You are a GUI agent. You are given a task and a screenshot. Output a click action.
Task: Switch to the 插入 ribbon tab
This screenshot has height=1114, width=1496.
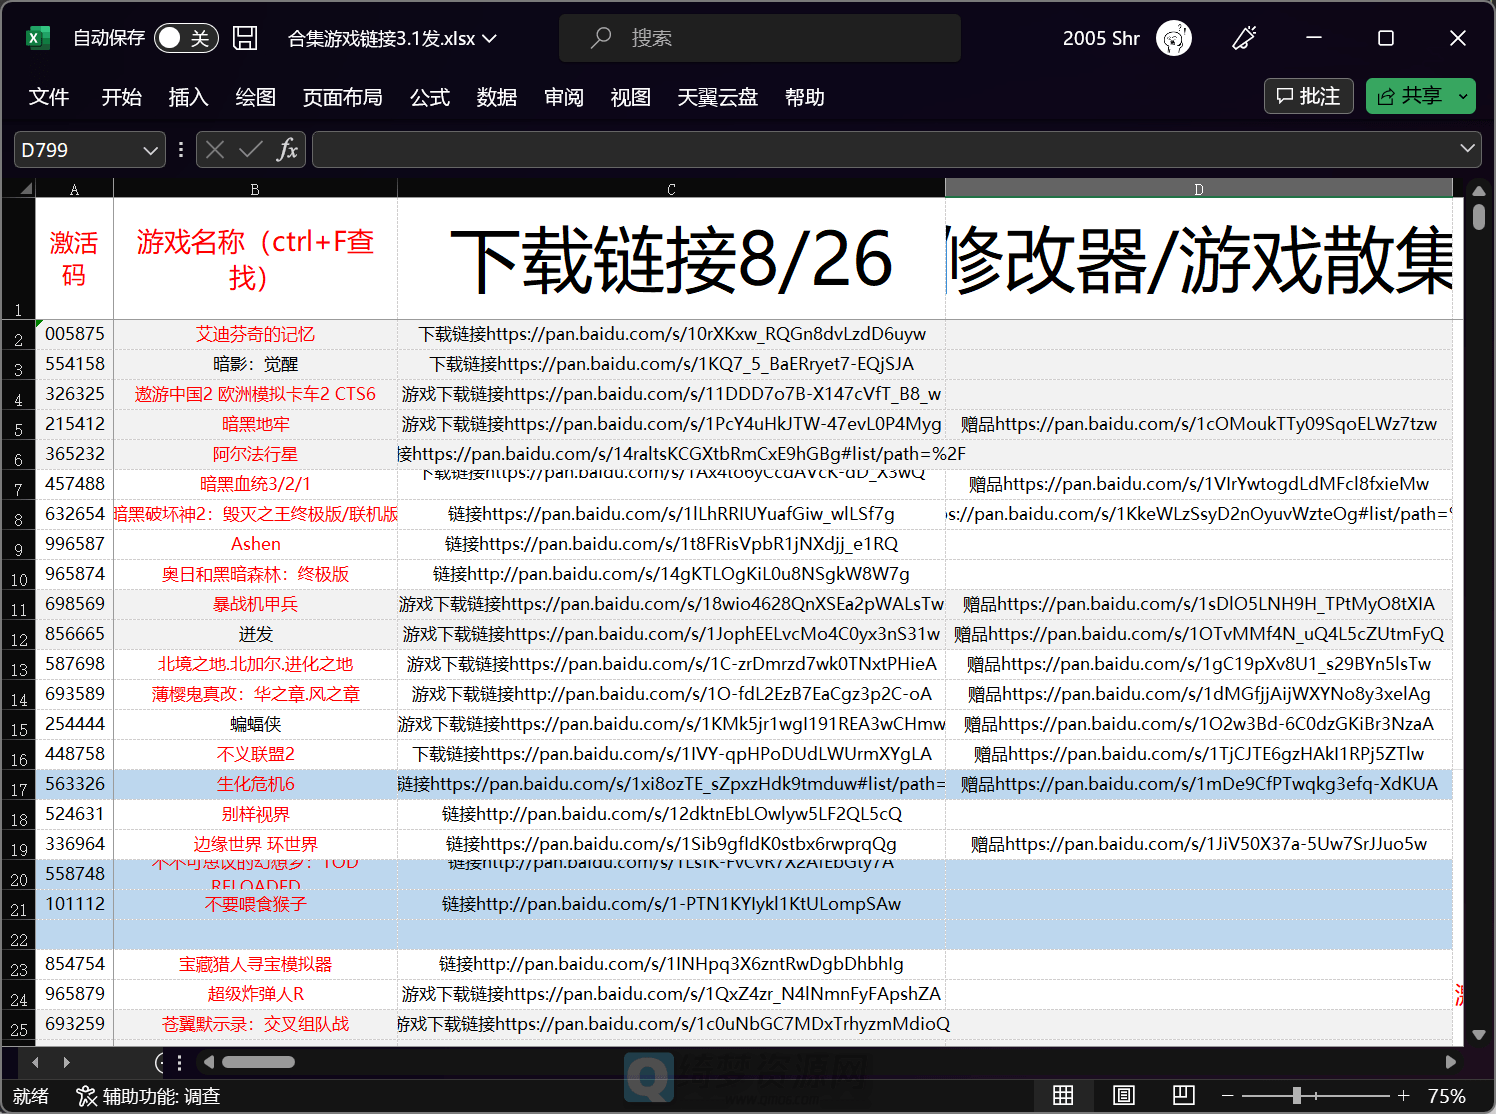point(188,97)
